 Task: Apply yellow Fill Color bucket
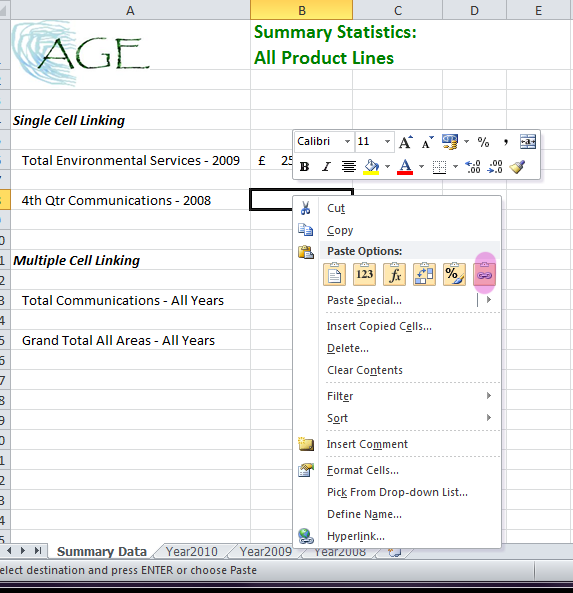coord(371,166)
